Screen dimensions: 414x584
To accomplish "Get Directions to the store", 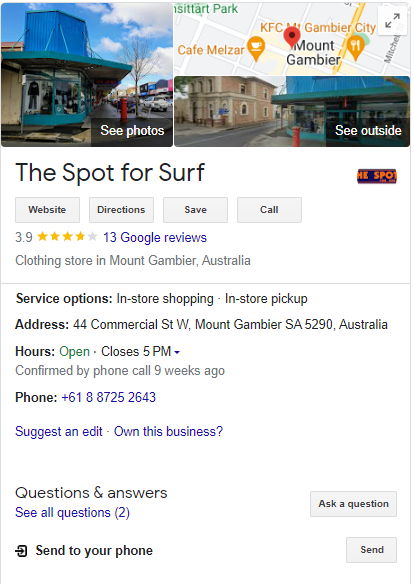I will point(121,210).
